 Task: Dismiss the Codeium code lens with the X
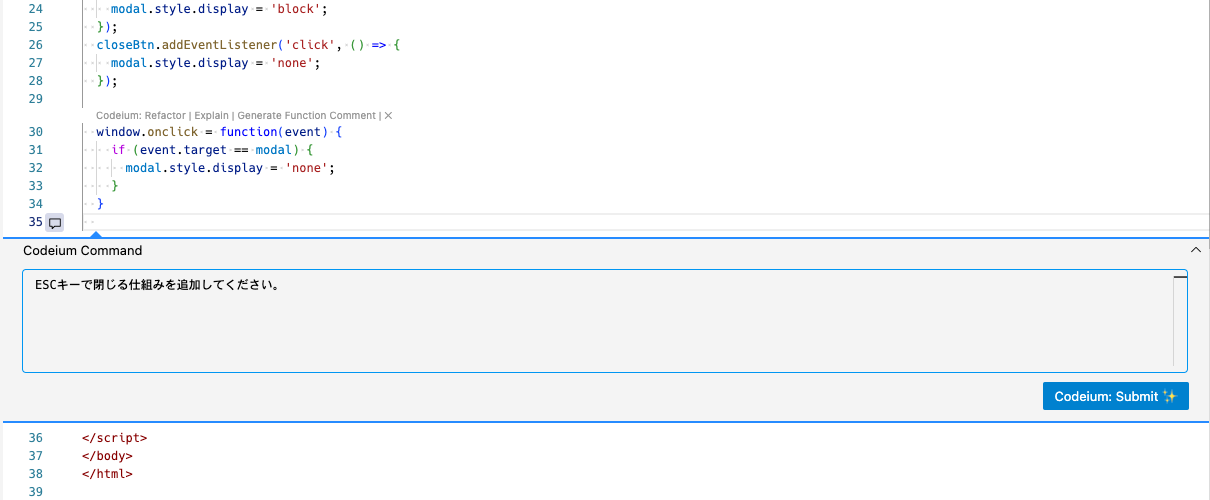(x=388, y=116)
